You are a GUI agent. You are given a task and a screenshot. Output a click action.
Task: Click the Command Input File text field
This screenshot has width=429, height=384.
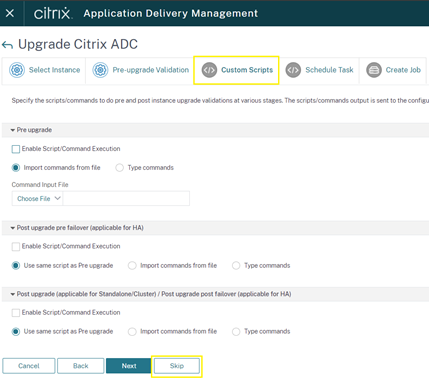126,199
